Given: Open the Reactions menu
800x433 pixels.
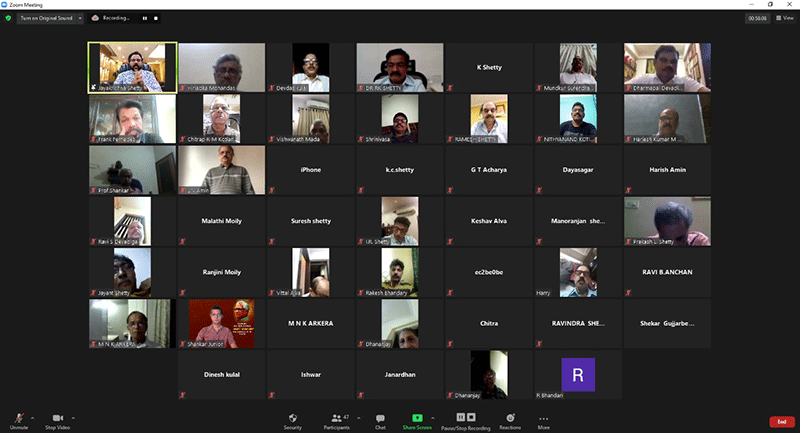Looking at the screenshot, I should (510, 418).
